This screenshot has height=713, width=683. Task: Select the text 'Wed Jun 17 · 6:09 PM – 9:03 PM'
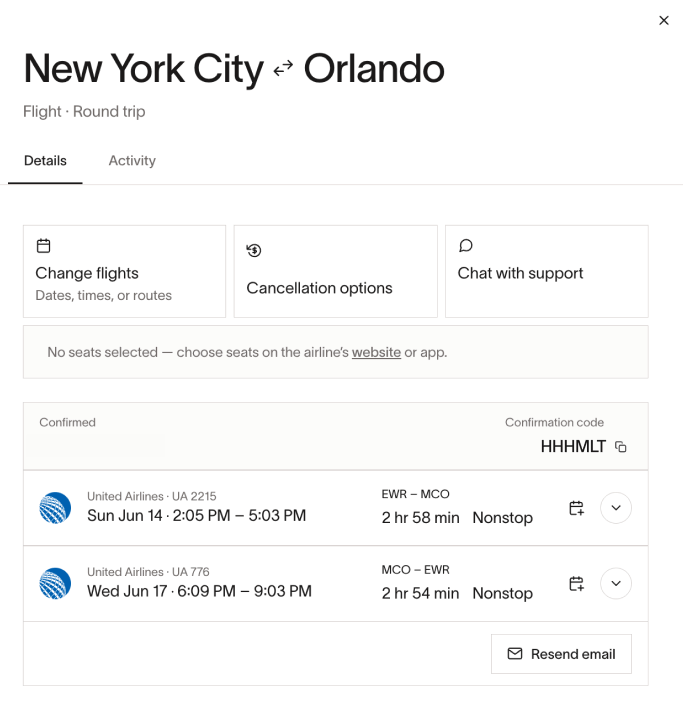(x=199, y=591)
